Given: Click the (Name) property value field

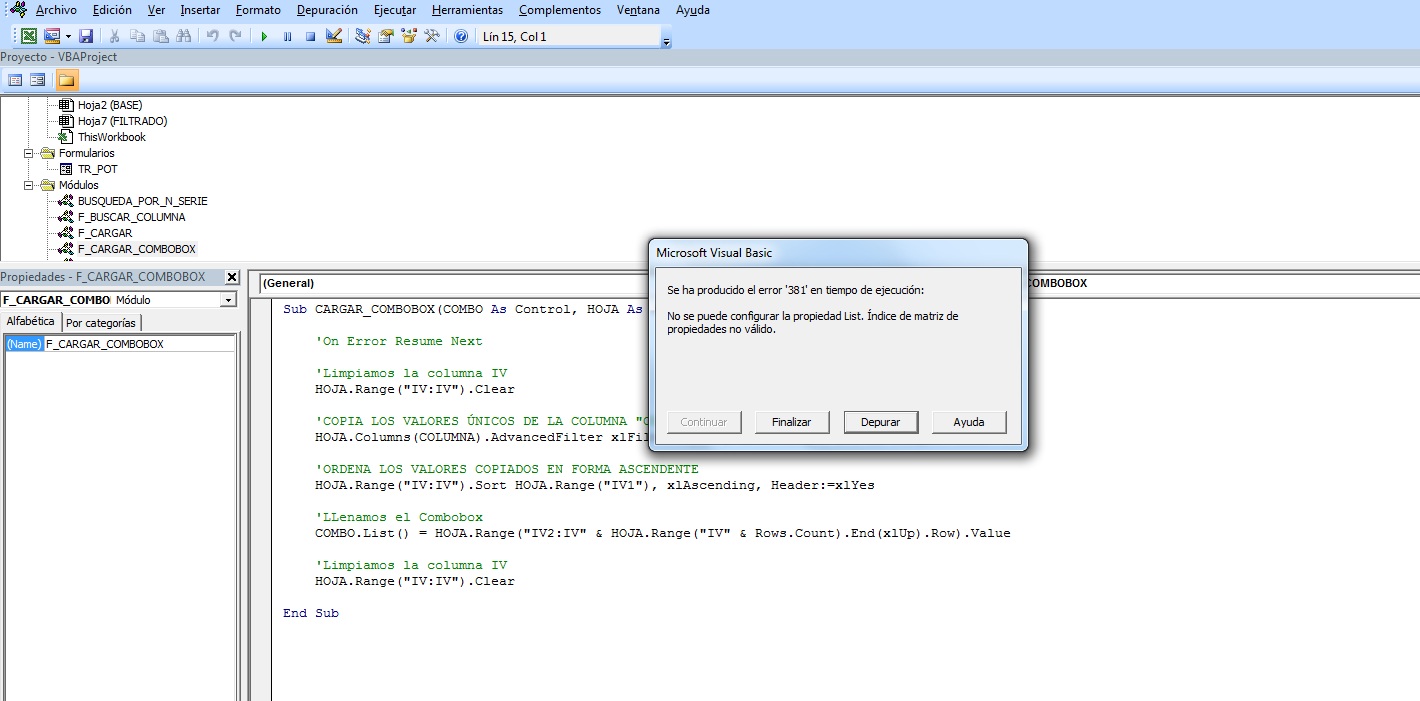Looking at the screenshot, I should (139, 344).
